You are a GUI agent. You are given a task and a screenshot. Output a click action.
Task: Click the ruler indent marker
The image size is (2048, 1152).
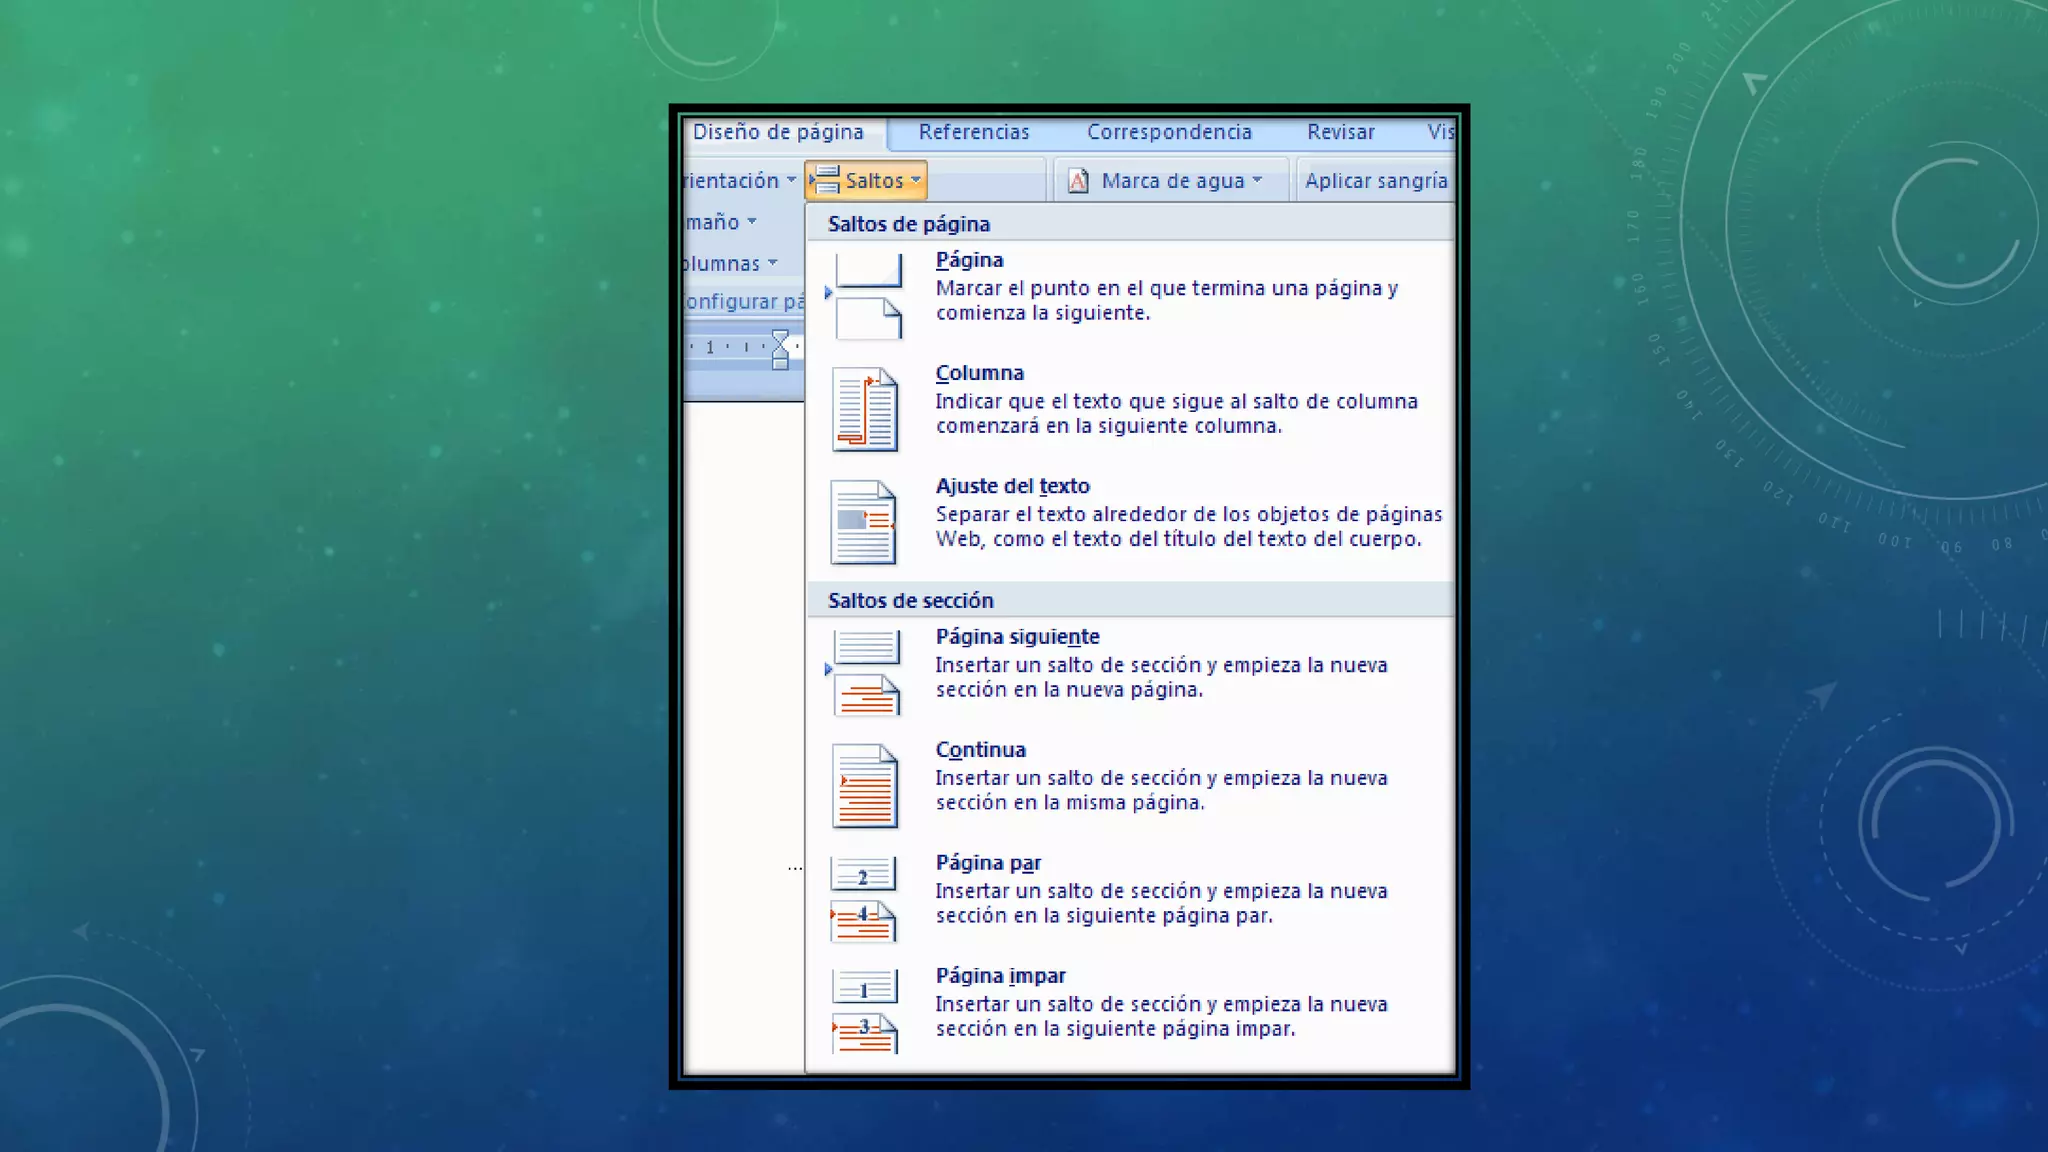coord(781,350)
